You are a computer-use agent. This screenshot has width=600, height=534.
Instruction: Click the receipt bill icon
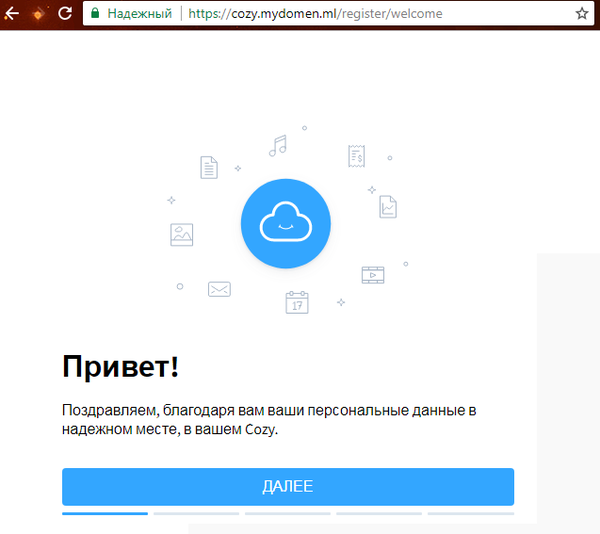357,156
